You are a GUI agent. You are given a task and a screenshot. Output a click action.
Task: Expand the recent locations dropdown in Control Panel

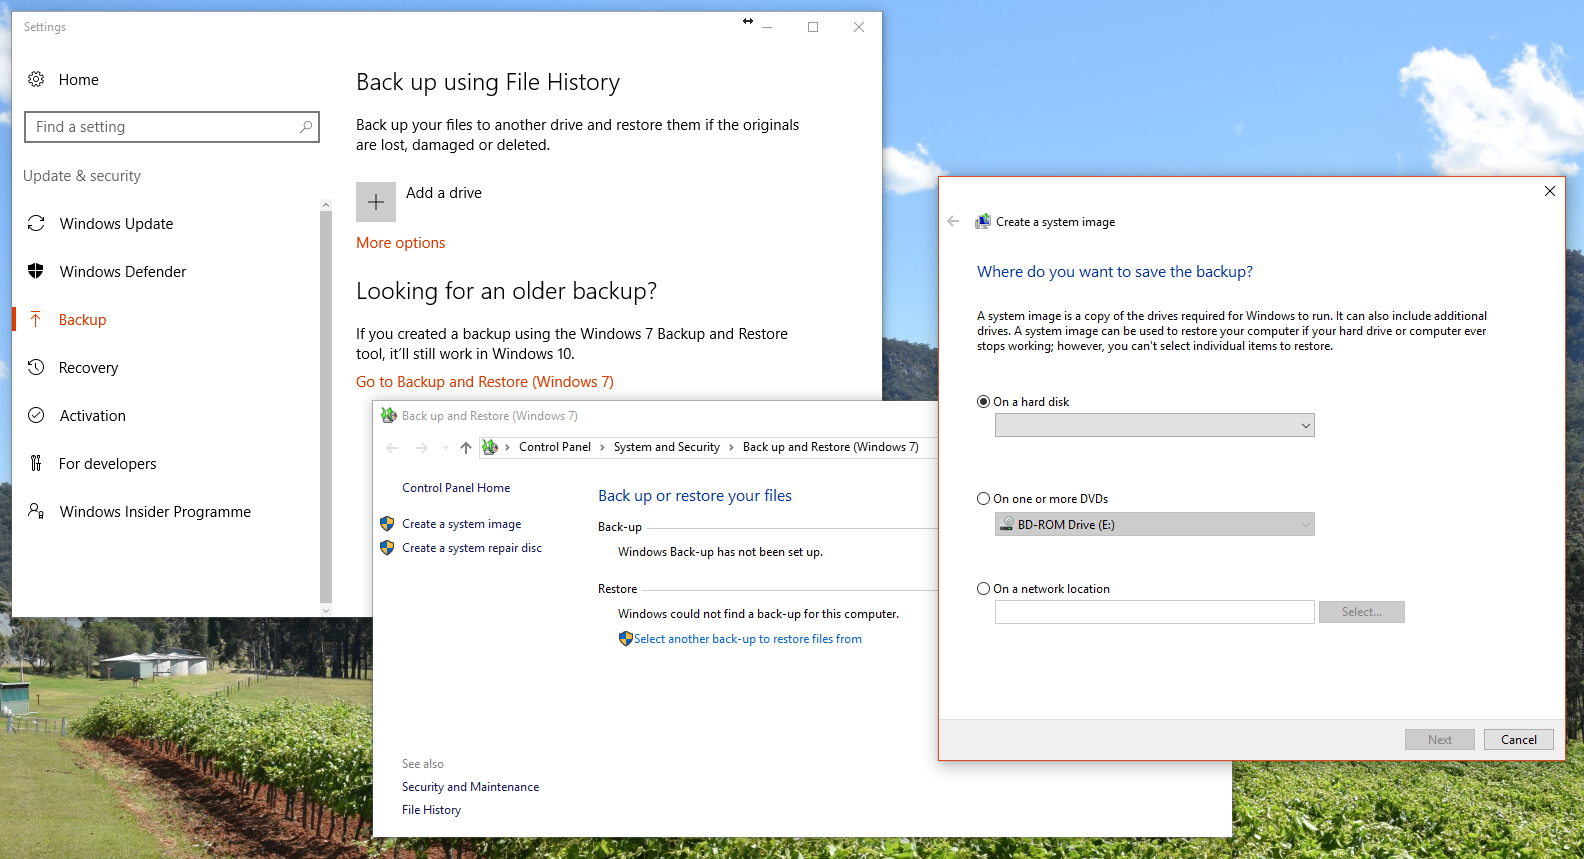(445, 447)
